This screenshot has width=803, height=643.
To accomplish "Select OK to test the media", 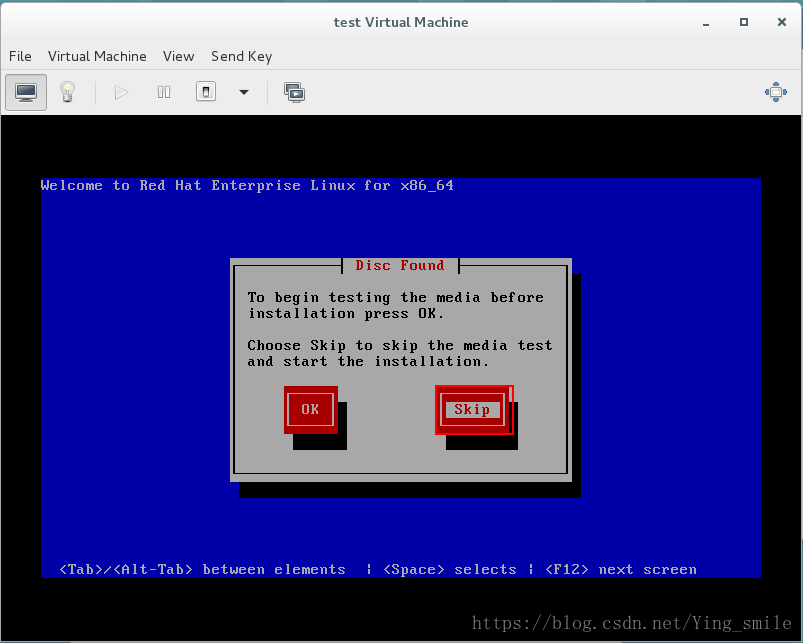I will coord(310,410).
